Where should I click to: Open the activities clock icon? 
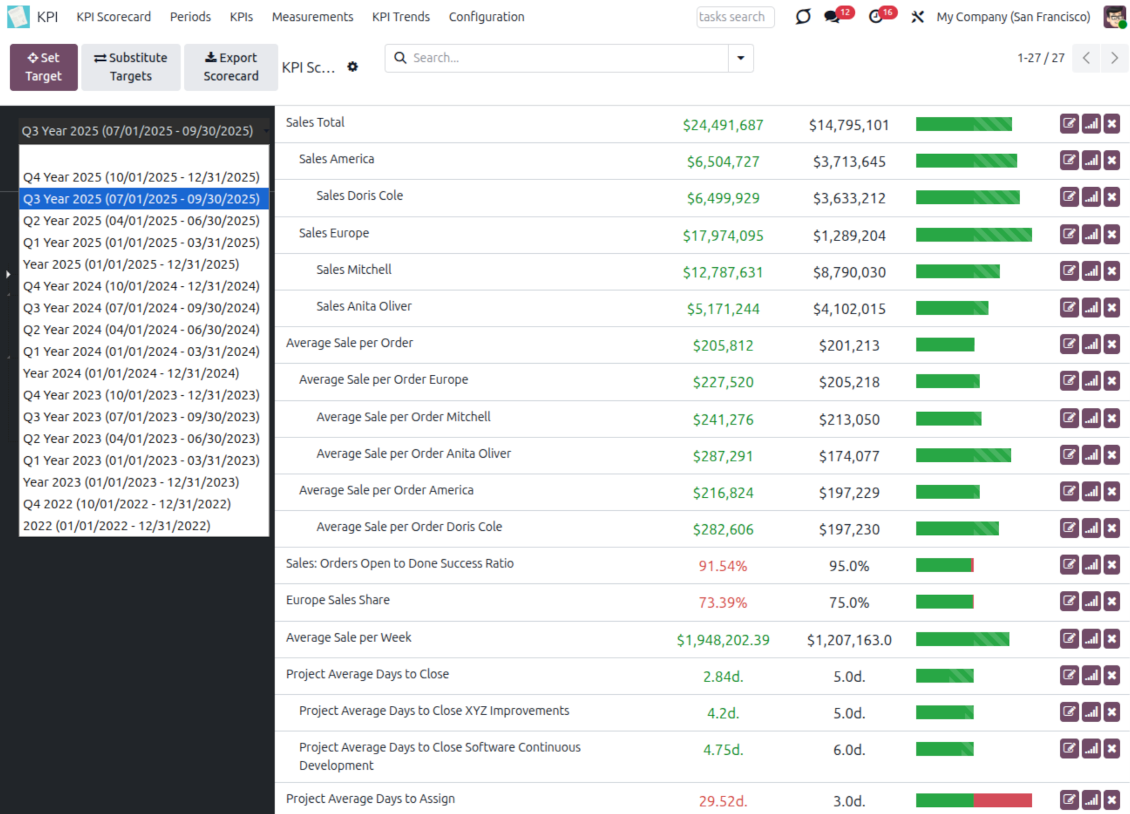[x=876, y=17]
